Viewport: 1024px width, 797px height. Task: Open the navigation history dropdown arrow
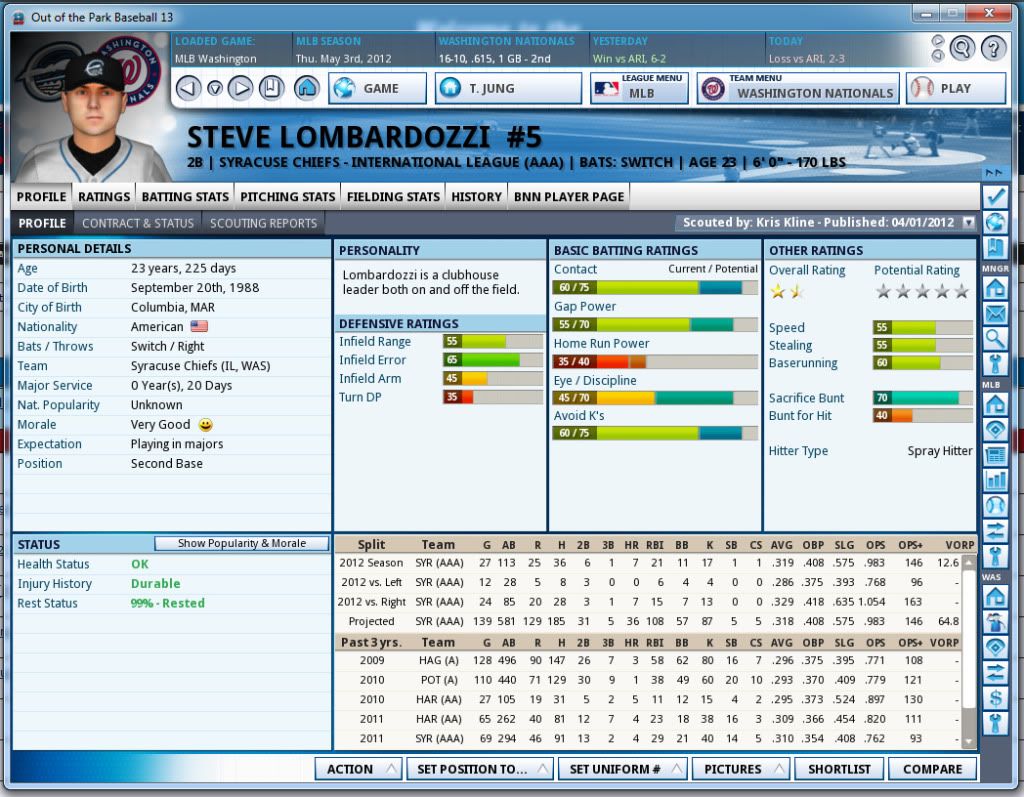(215, 88)
